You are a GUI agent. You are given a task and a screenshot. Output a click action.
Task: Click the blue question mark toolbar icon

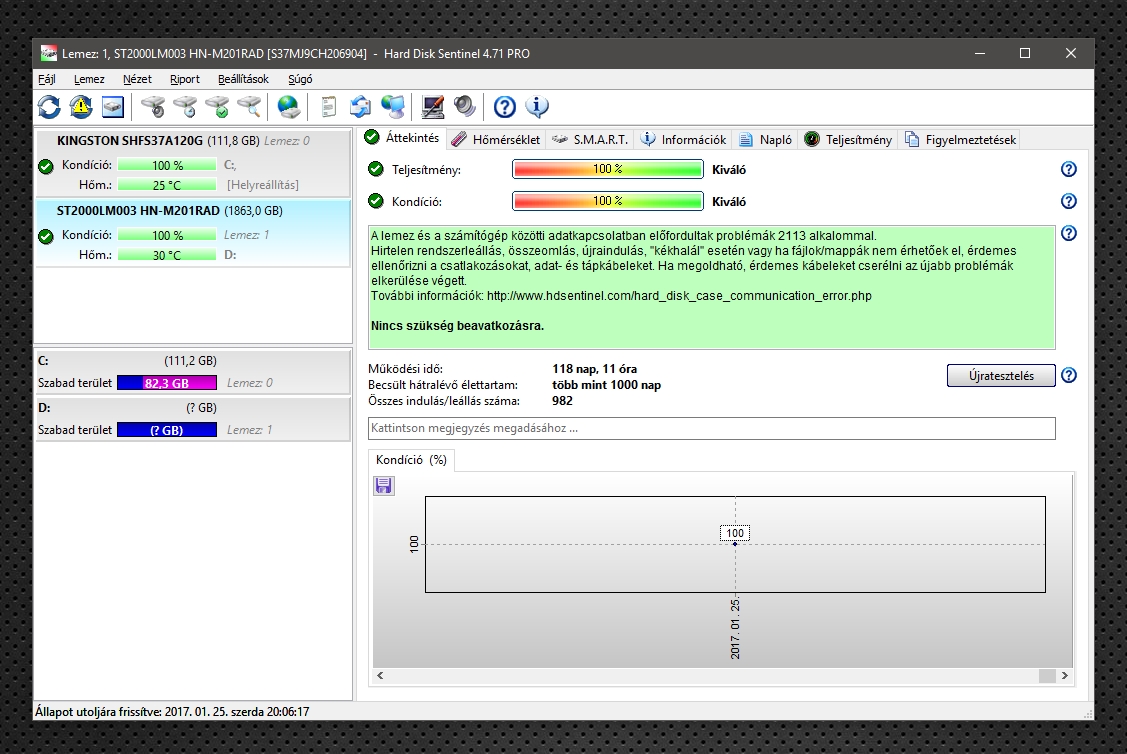pos(505,107)
